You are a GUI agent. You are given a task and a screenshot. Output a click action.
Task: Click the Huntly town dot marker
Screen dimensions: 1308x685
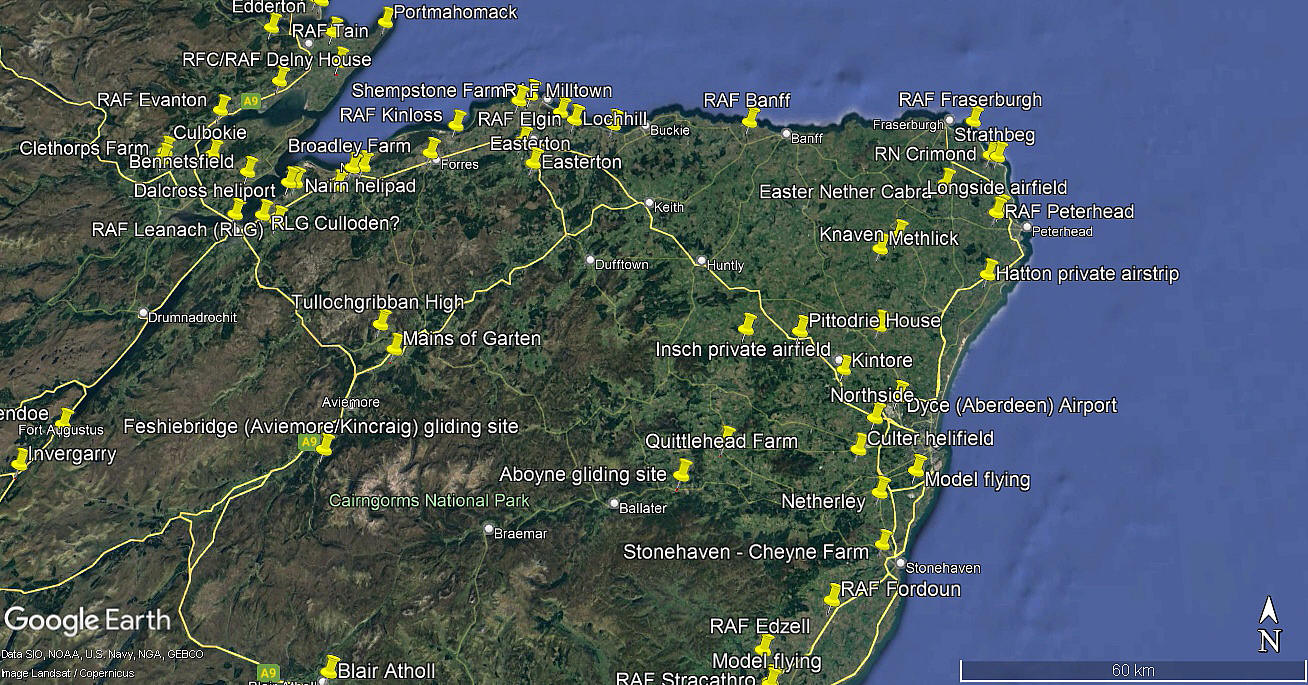coord(701,262)
